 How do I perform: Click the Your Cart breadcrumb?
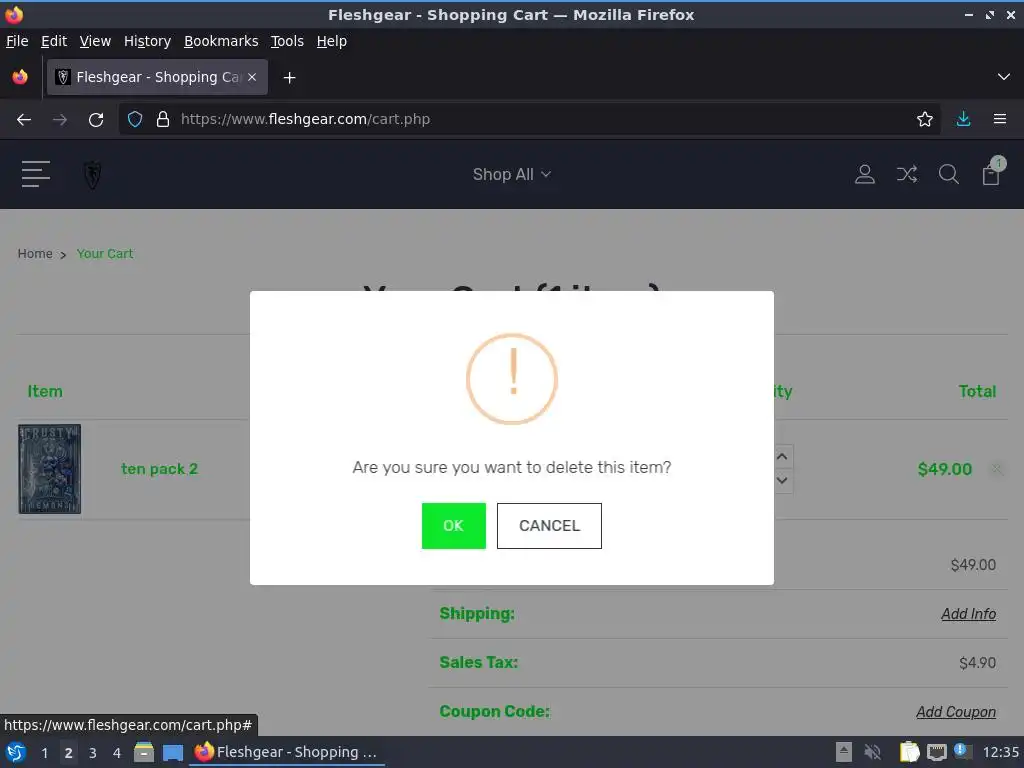[104, 253]
